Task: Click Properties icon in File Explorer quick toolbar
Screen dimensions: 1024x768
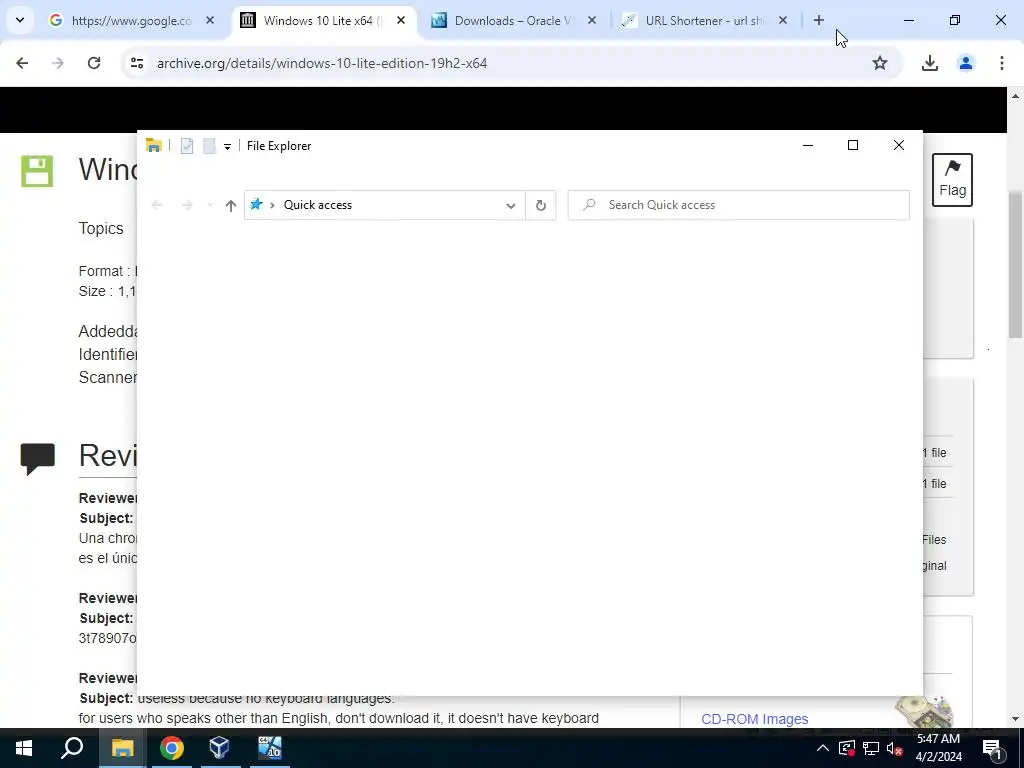Action: [x=187, y=146]
